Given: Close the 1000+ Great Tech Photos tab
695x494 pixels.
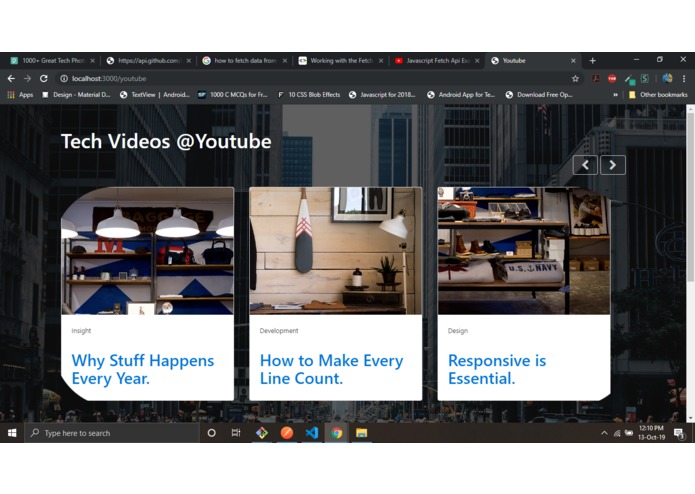Looking at the screenshot, I should click(x=92, y=61).
